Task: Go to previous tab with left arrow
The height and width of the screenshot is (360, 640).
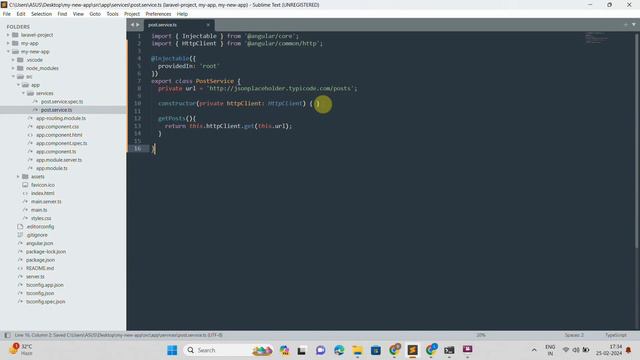Action: pyautogui.click(x=132, y=25)
